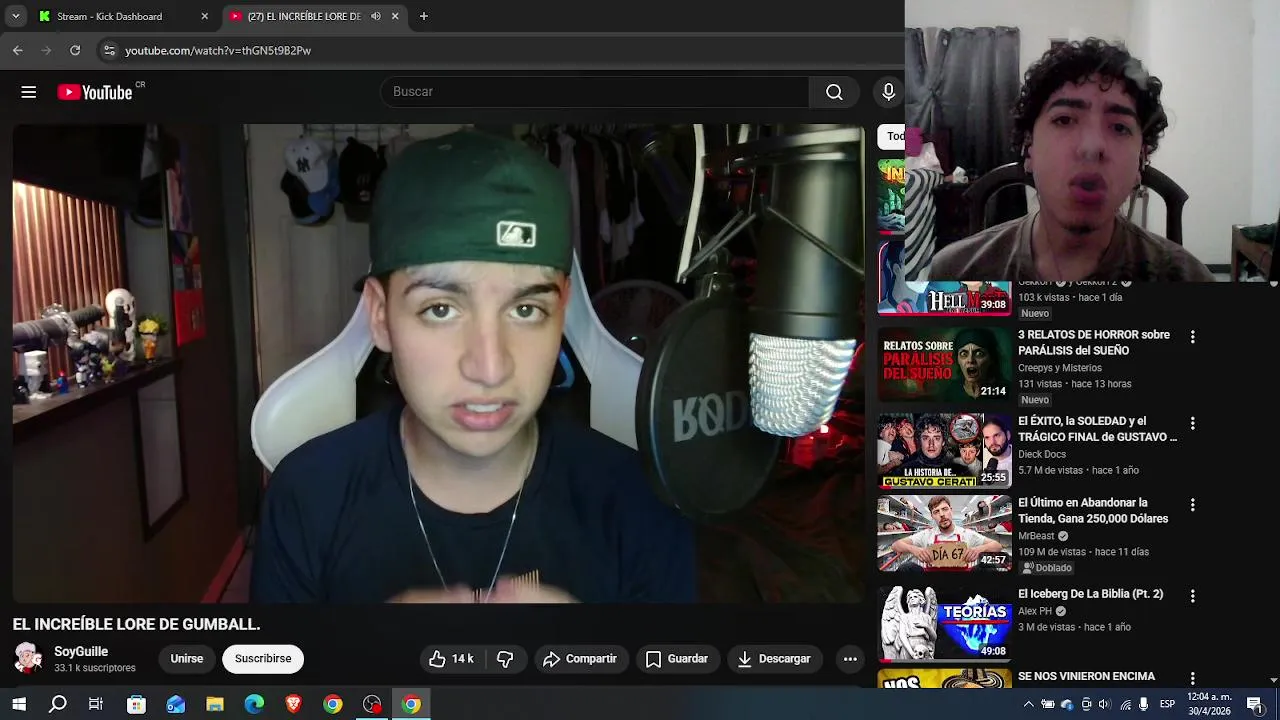Launch Microsoft Store from taskbar
The height and width of the screenshot is (720, 1280).
pyautogui.click(x=136, y=704)
